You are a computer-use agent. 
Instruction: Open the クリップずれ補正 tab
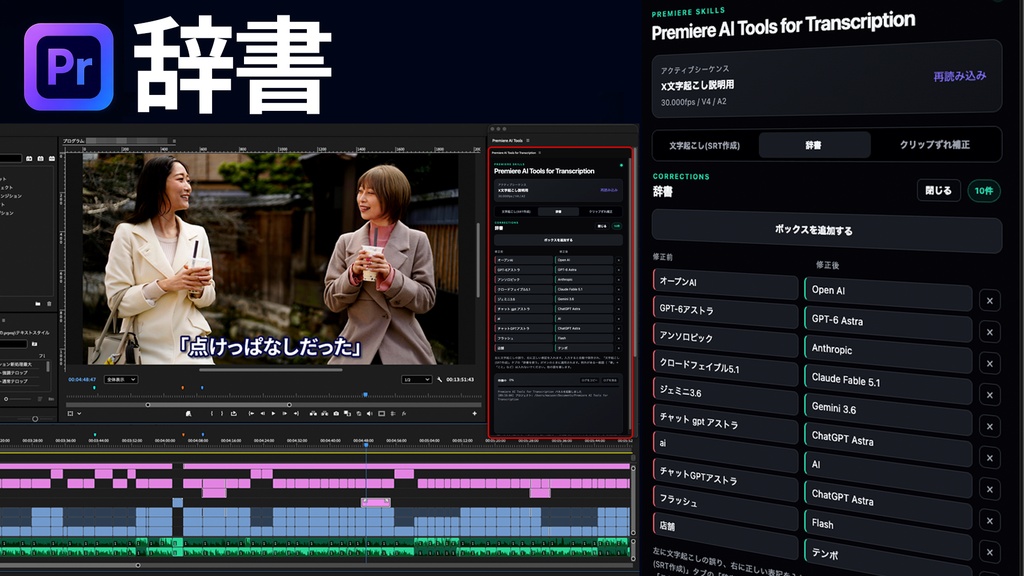pyautogui.click(x=935, y=144)
